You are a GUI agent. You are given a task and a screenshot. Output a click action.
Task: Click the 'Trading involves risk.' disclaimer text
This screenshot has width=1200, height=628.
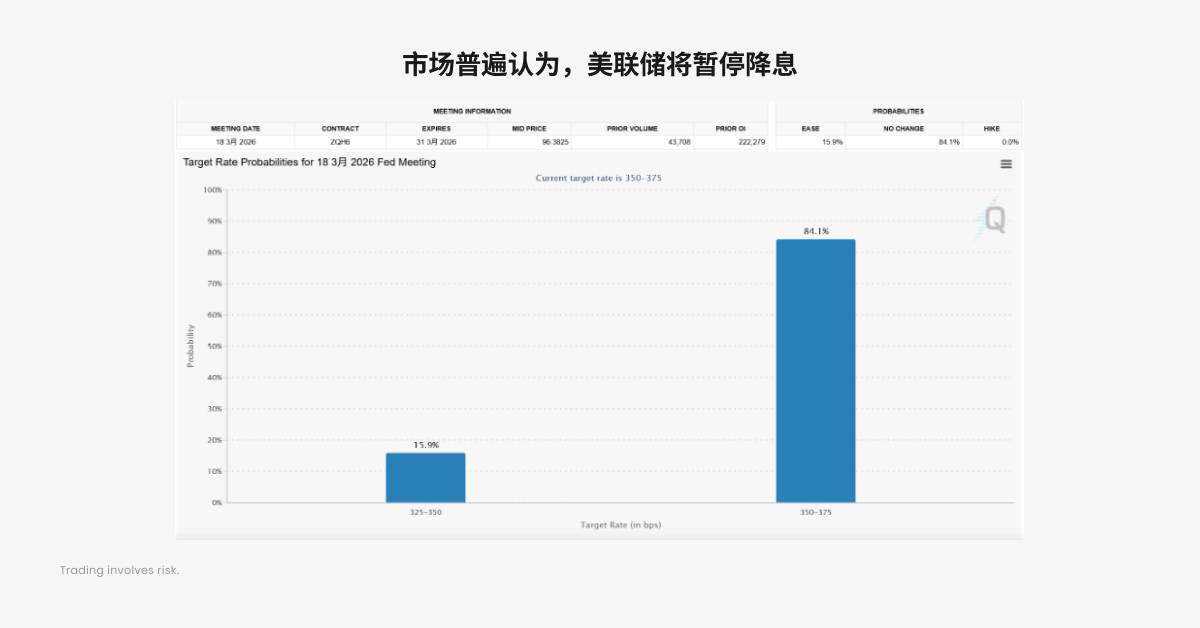pyautogui.click(x=119, y=570)
